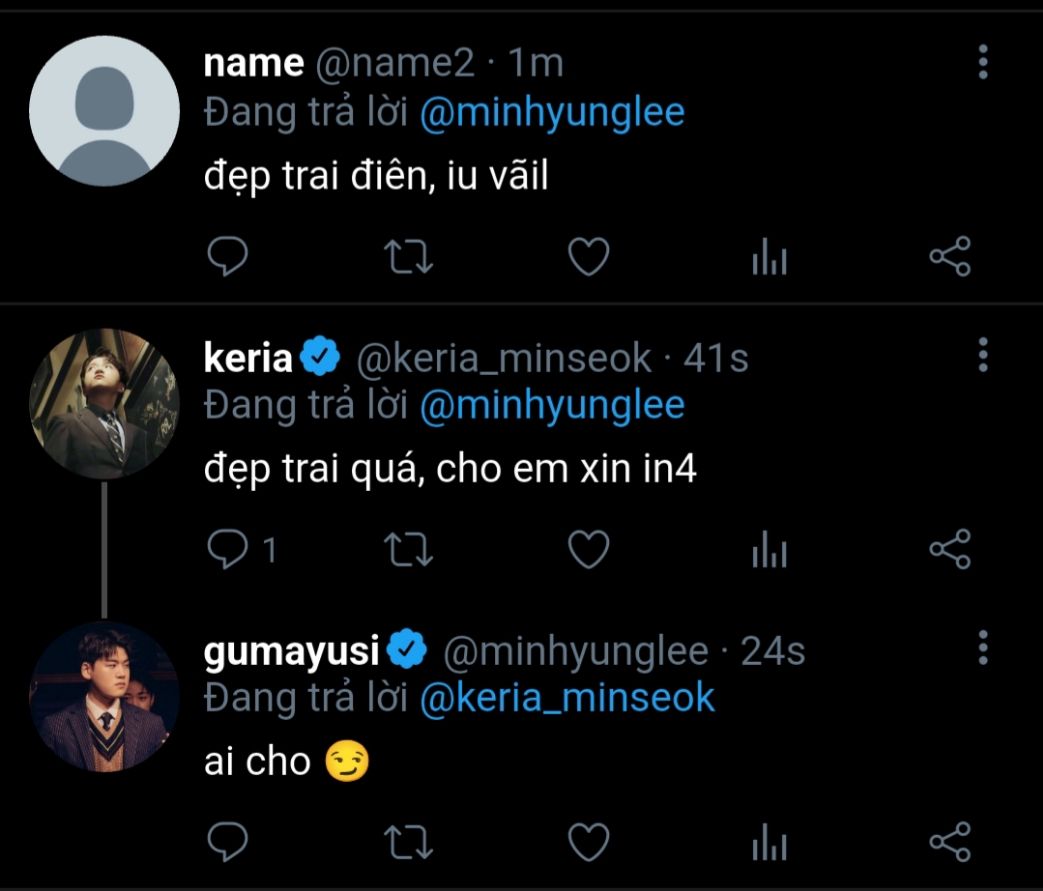Share gumayusi's tweet
This screenshot has width=1043, height=891.
click(x=950, y=841)
